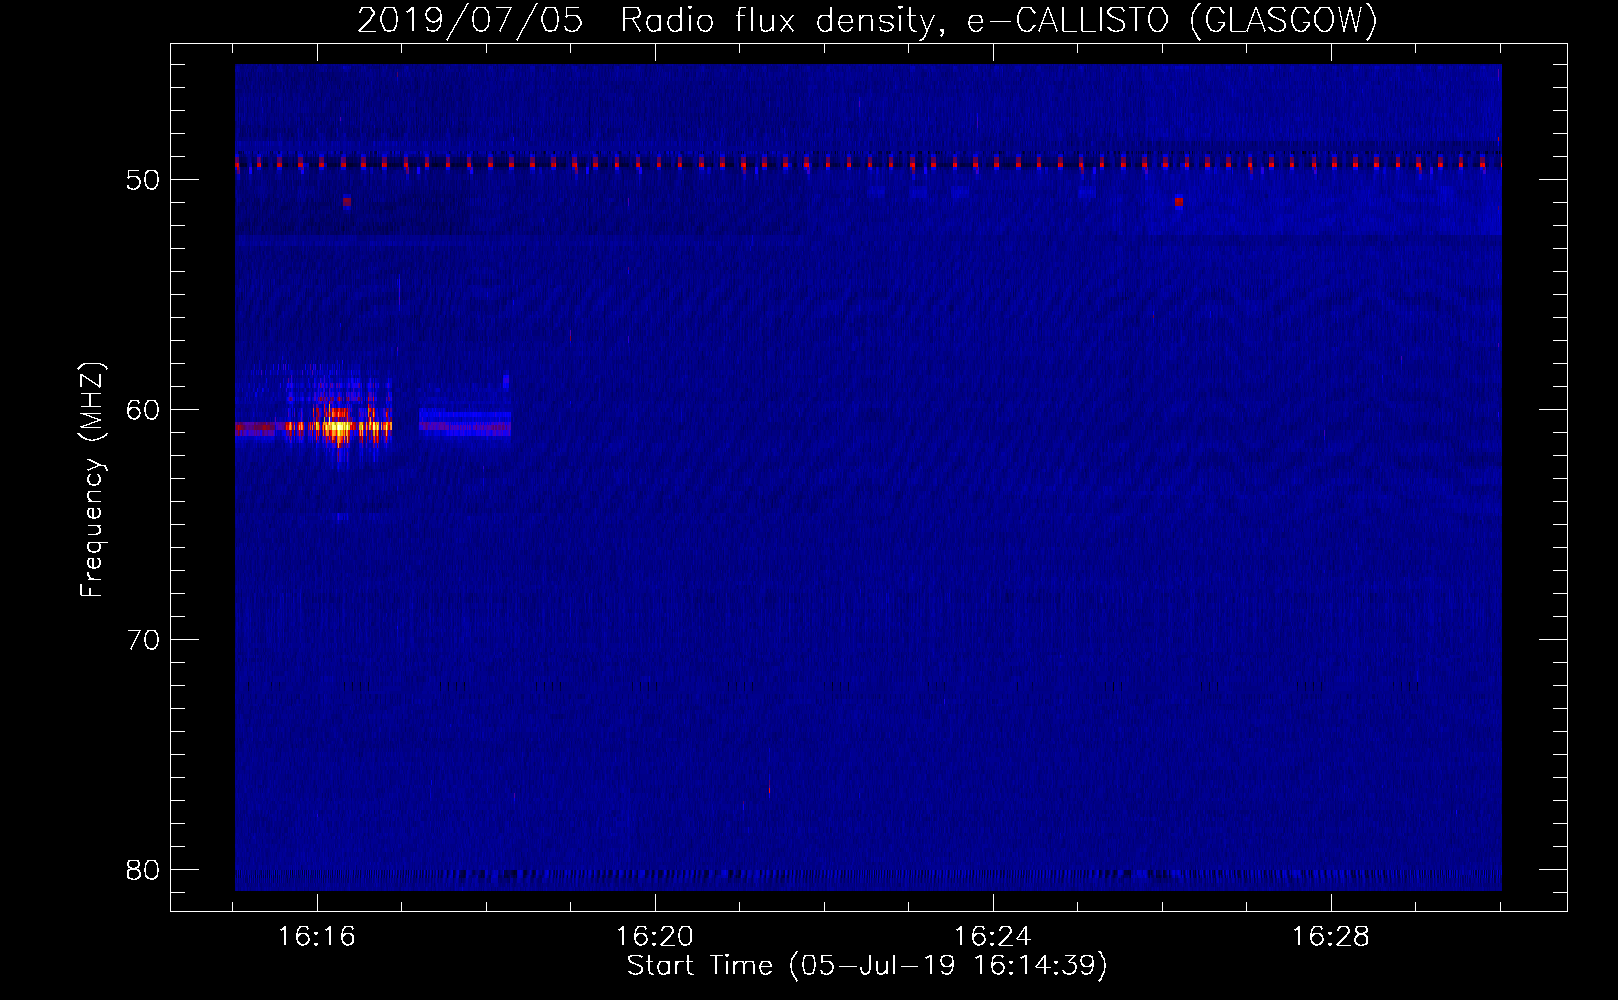1618x1000 pixels.
Task: Click the plot title 'Radio flux density, e-CALLISTO (GLASGOW)'
Action: tap(999, 20)
